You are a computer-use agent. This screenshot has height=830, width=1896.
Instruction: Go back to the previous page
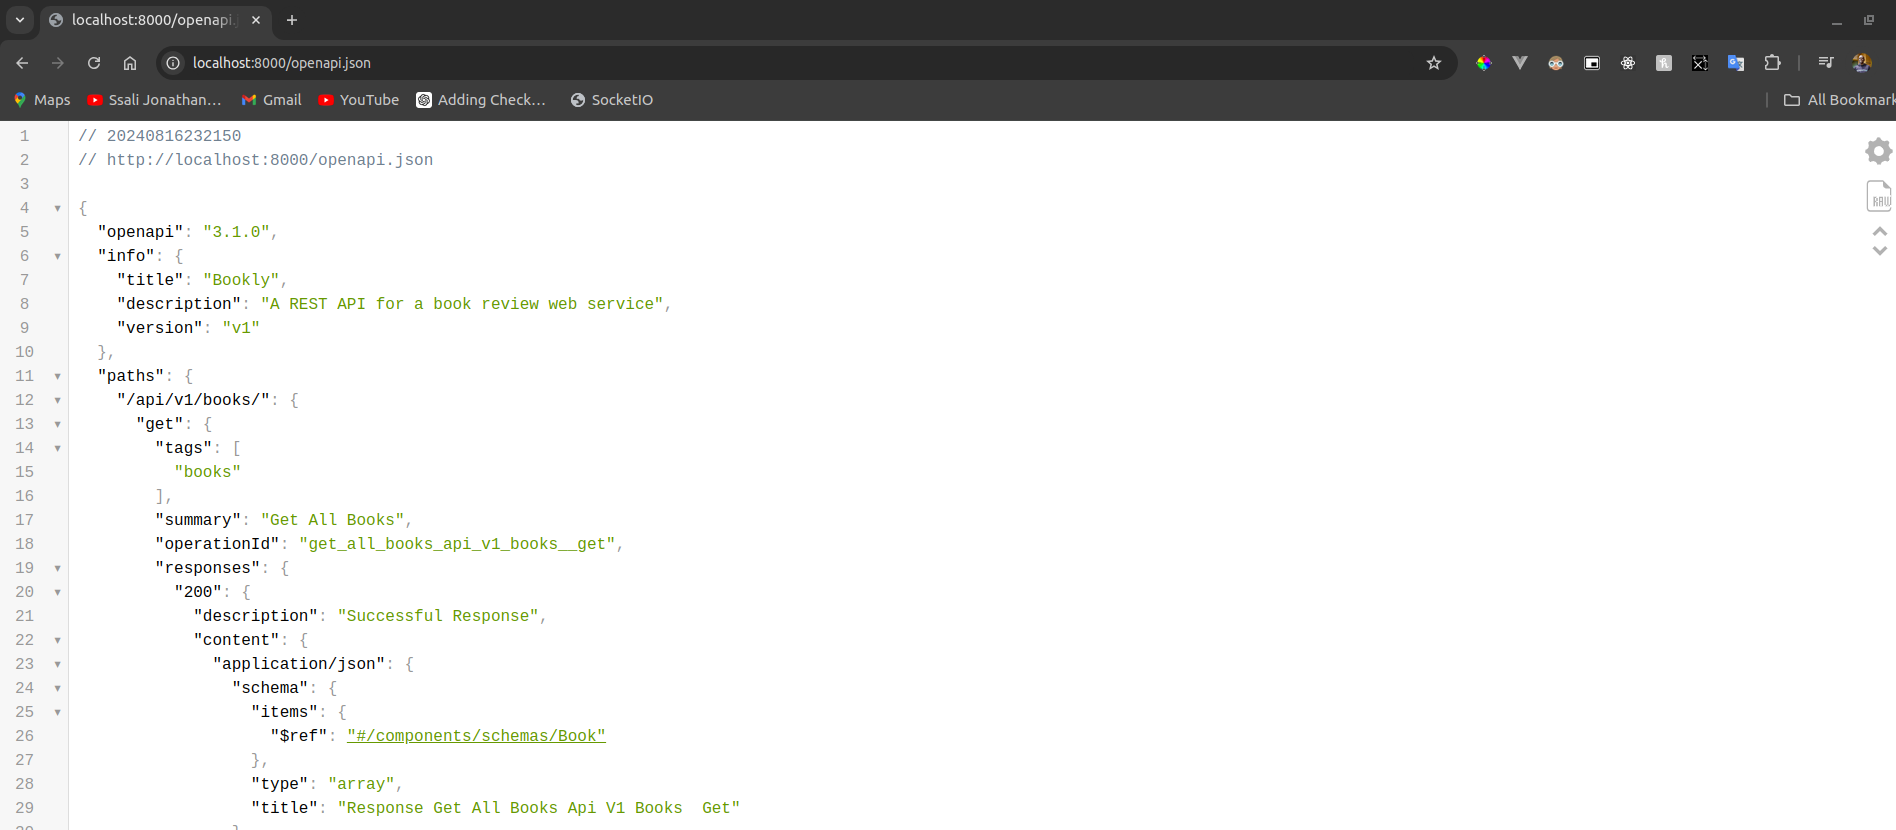tap(22, 63)
